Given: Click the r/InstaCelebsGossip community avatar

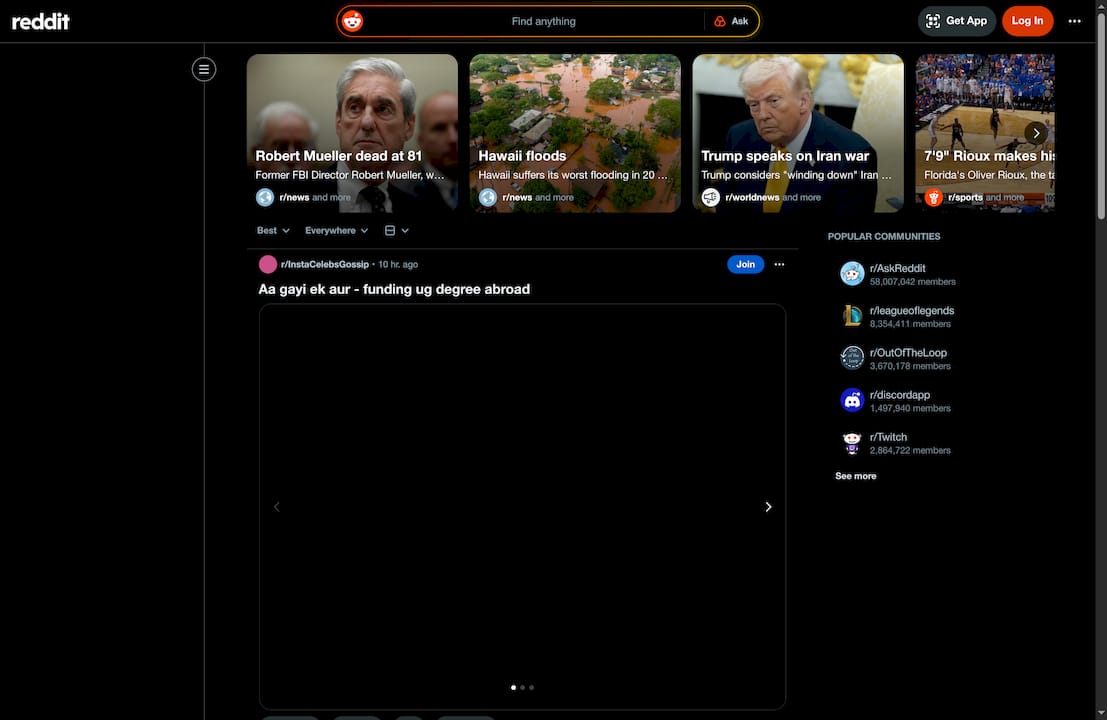Looking at the screenshot, I should click(266, 263).
